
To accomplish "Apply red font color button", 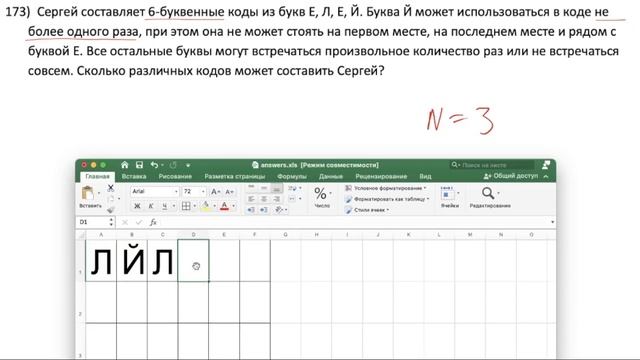I will 224,206.
